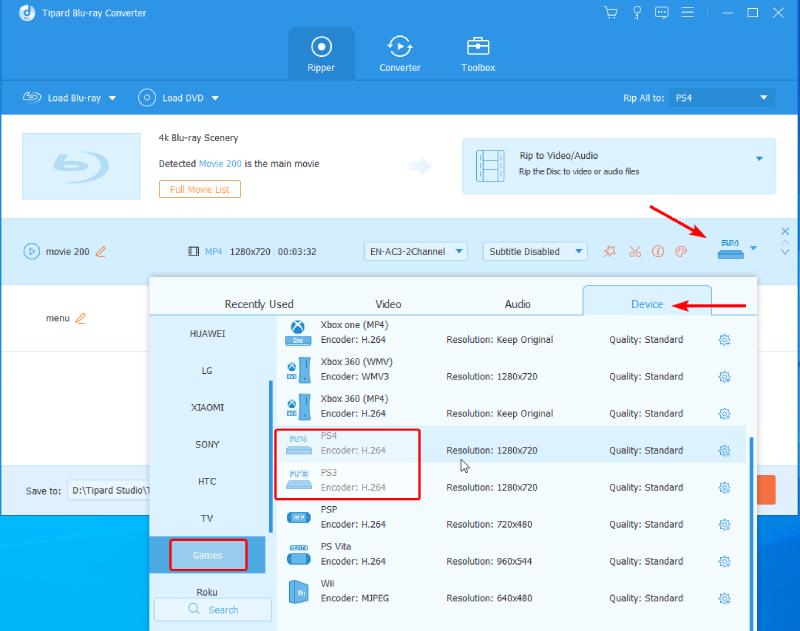This screenshot has height=631, width=800.
Task: Open the Subtitle Disabled dropdown
Action: (x=535, y=251)
